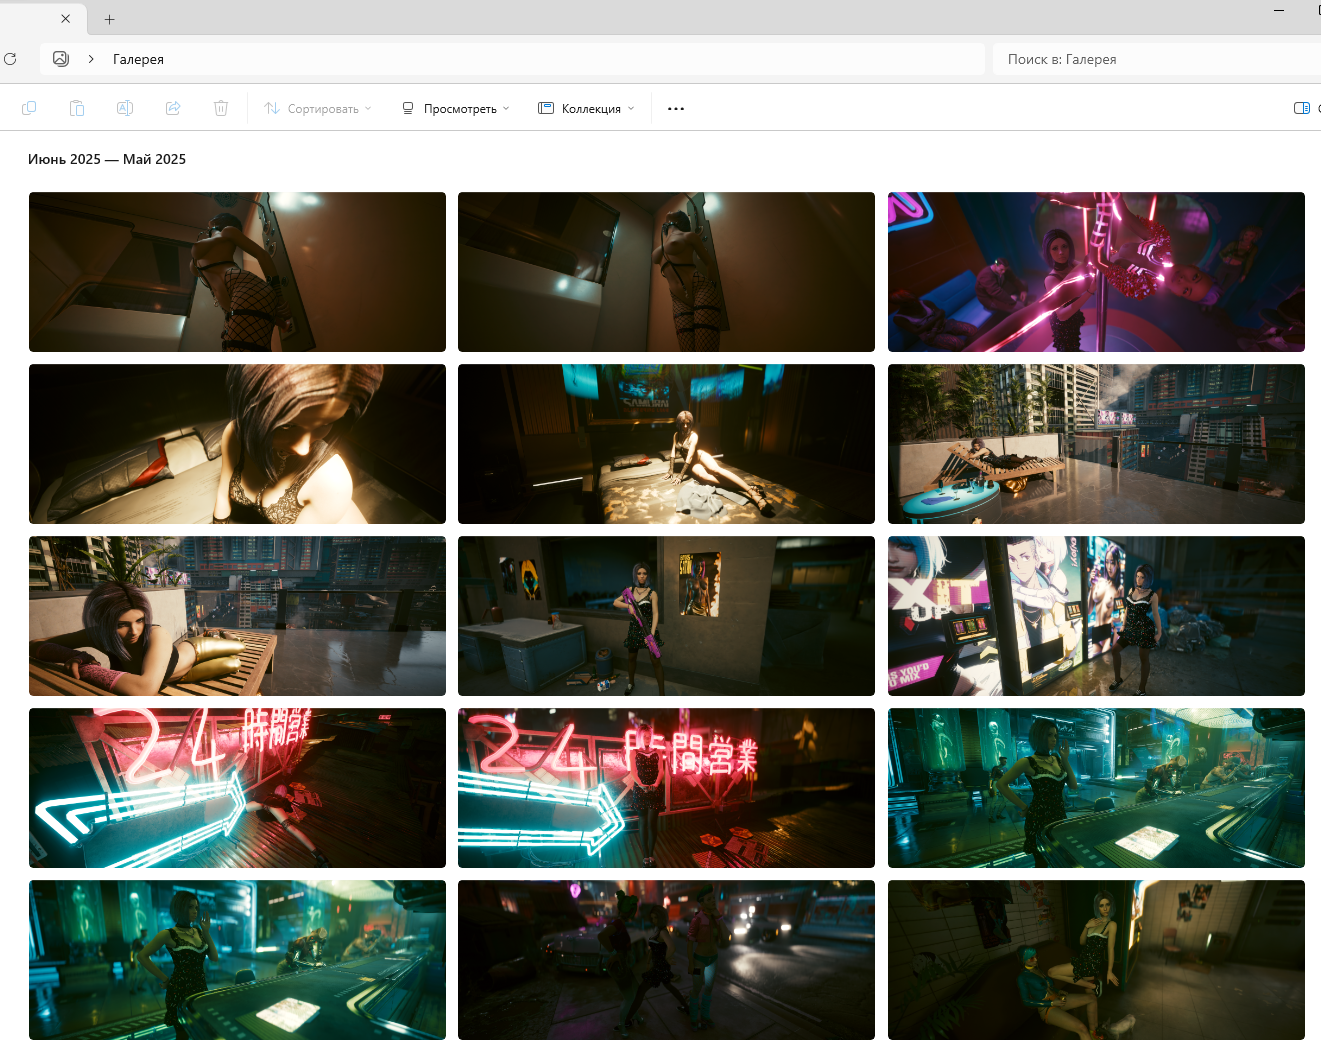
Task: Click the Delete trash icon
Action: pos(221,108)
